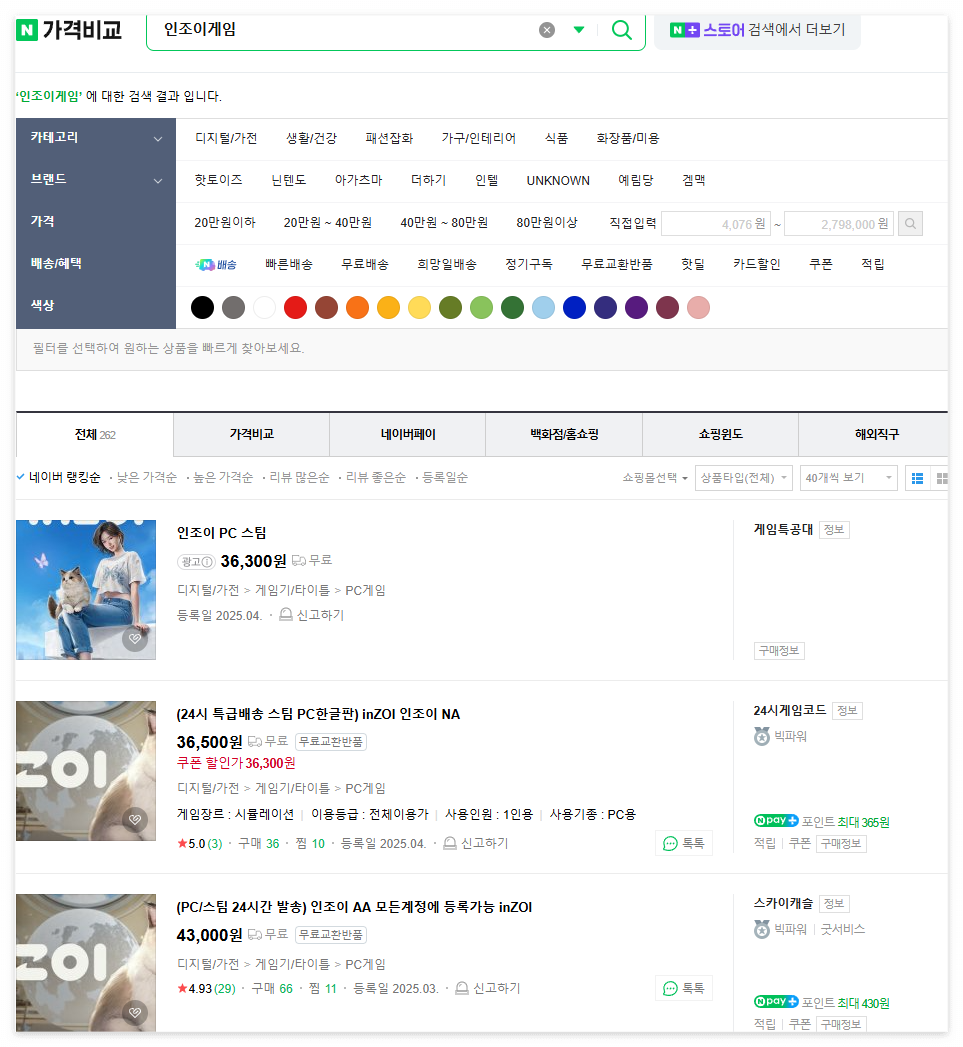Click 톡톡 chat button for 인조이 NA

pos(684,843)
